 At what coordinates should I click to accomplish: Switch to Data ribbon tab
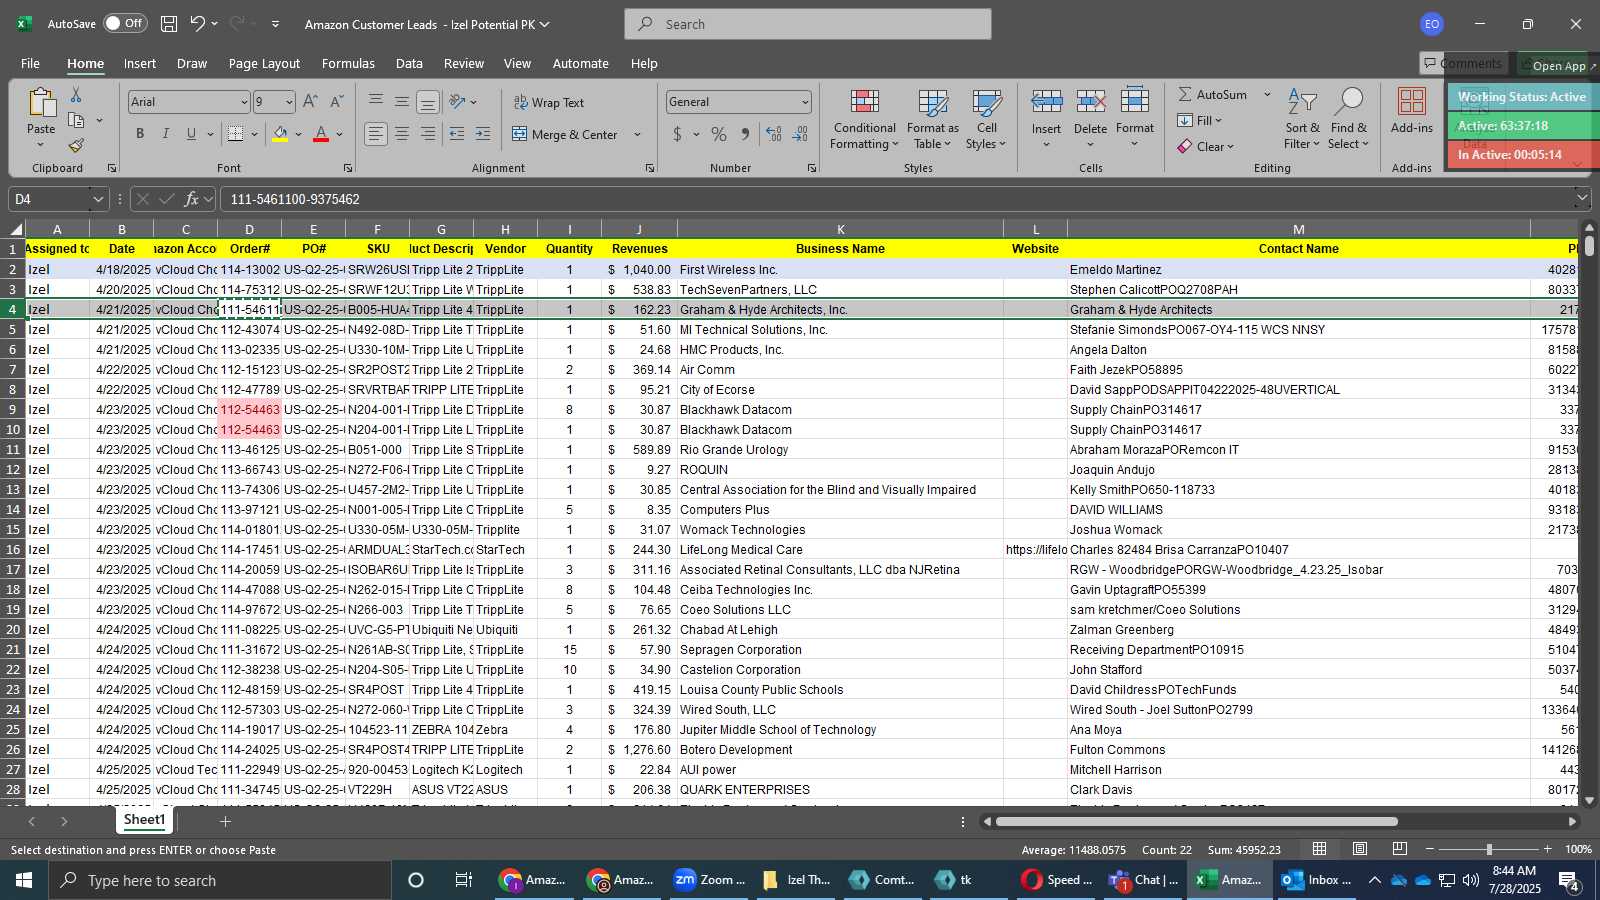[x=409, y=63]
